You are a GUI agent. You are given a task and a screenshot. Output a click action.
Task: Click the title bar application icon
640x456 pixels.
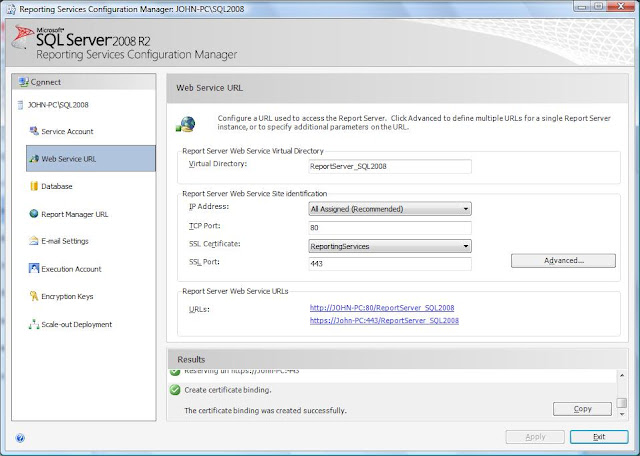coord(11,9)
